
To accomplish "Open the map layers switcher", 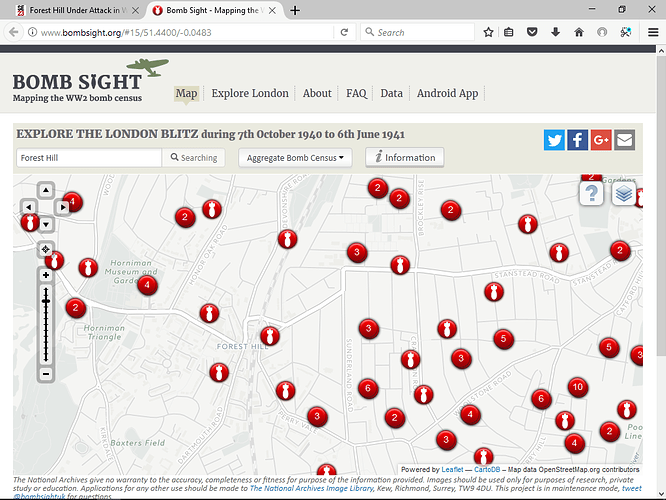I will [x=623, y=193].
